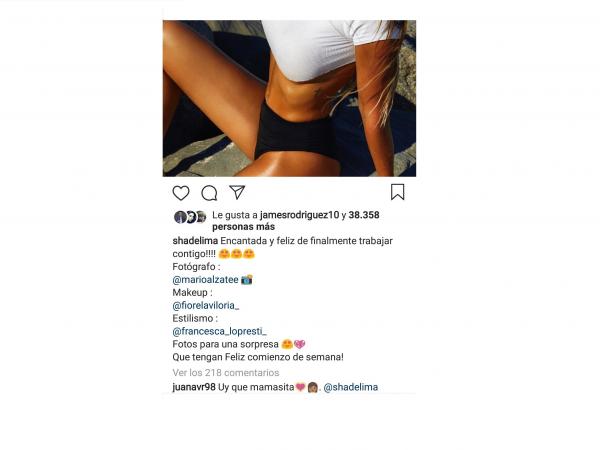Visit the @francesca_lopresti_ styling mention
This screenshot has height=450, width=600.
(220, 331)
